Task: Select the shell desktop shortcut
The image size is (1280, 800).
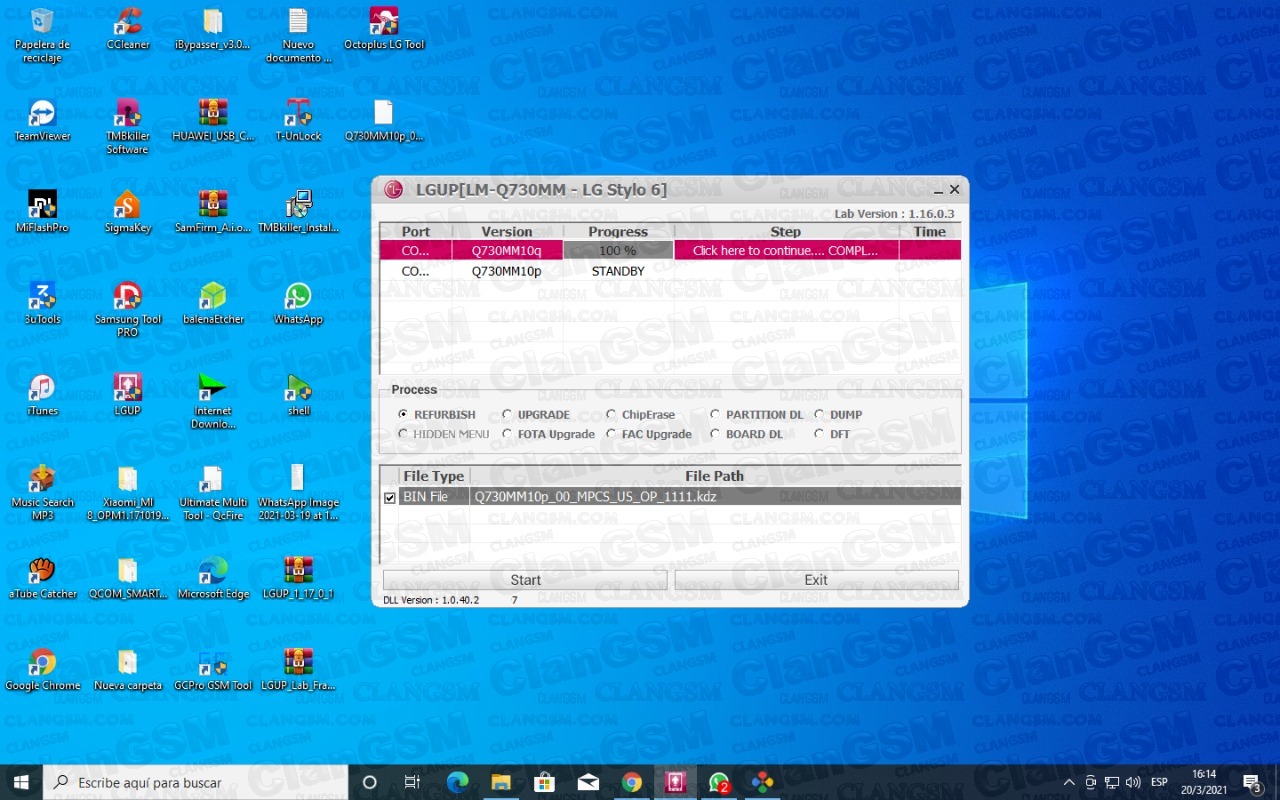Action: pos(298,395)
